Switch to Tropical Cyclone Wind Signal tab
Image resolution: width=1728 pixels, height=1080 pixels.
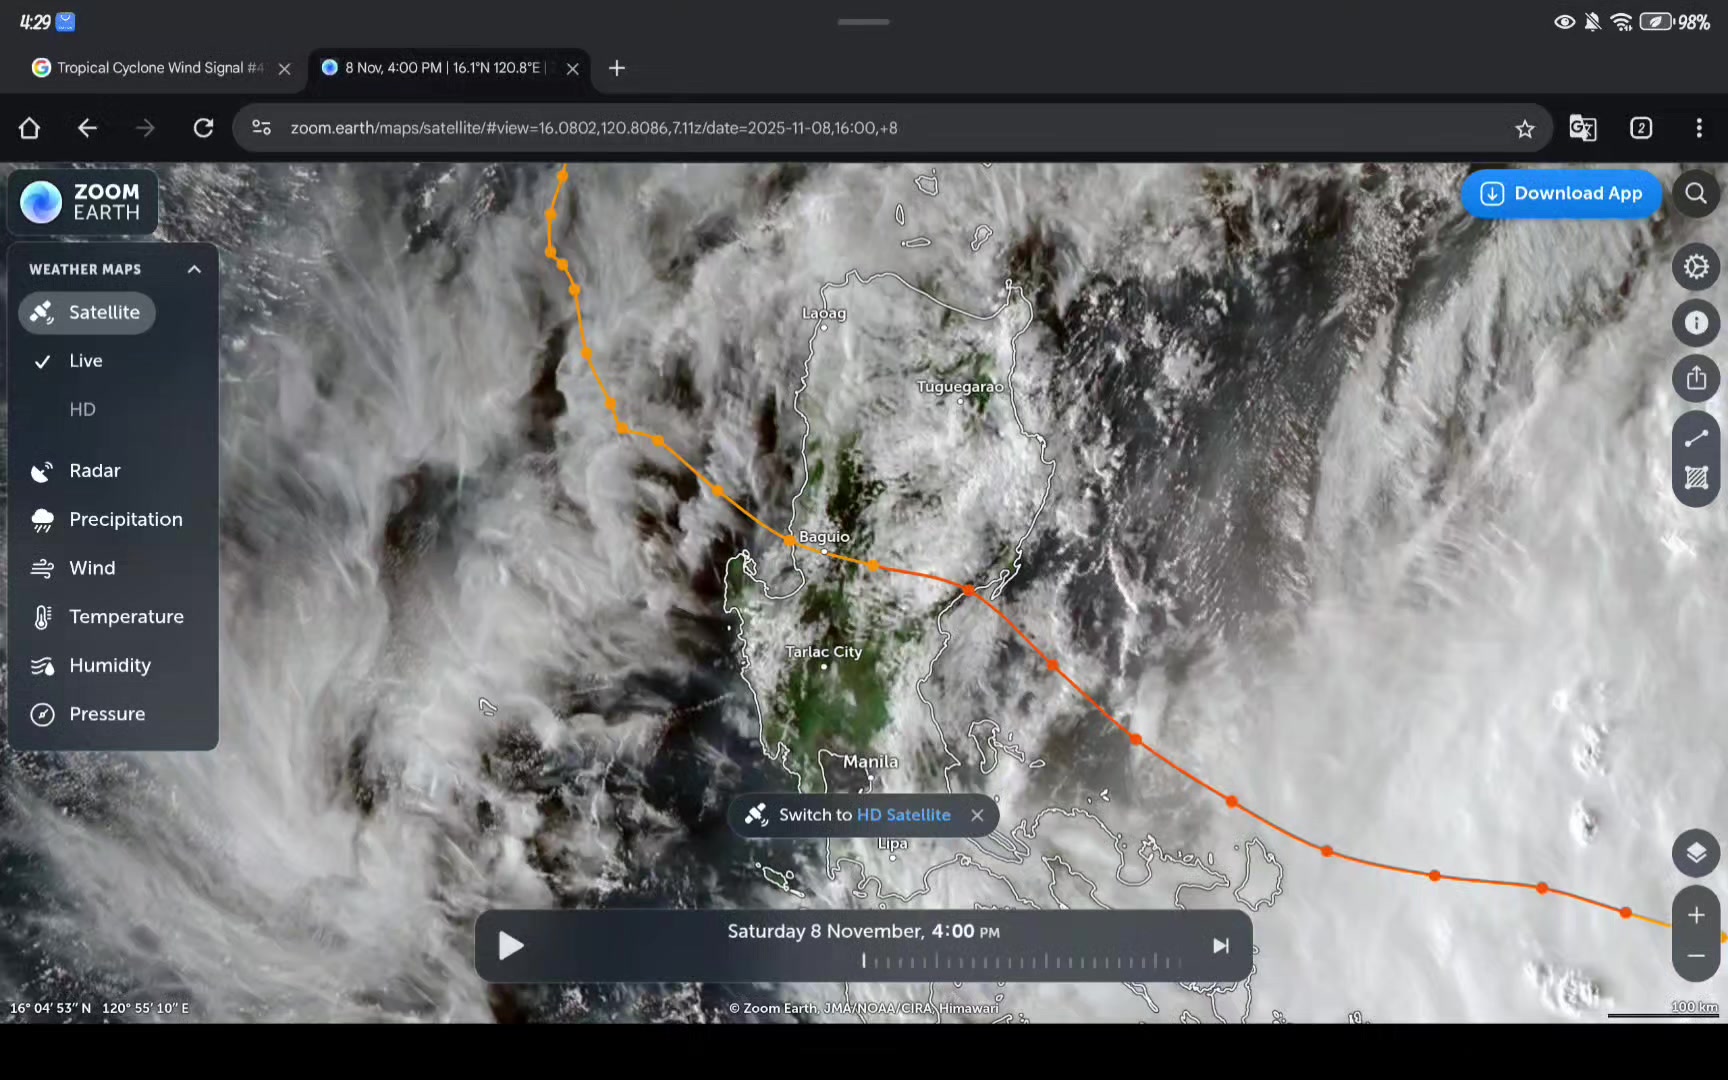click(150, 68)
